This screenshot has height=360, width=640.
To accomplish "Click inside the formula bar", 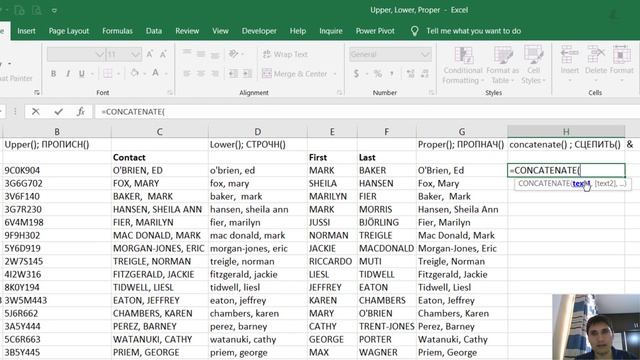I will 367,111.
